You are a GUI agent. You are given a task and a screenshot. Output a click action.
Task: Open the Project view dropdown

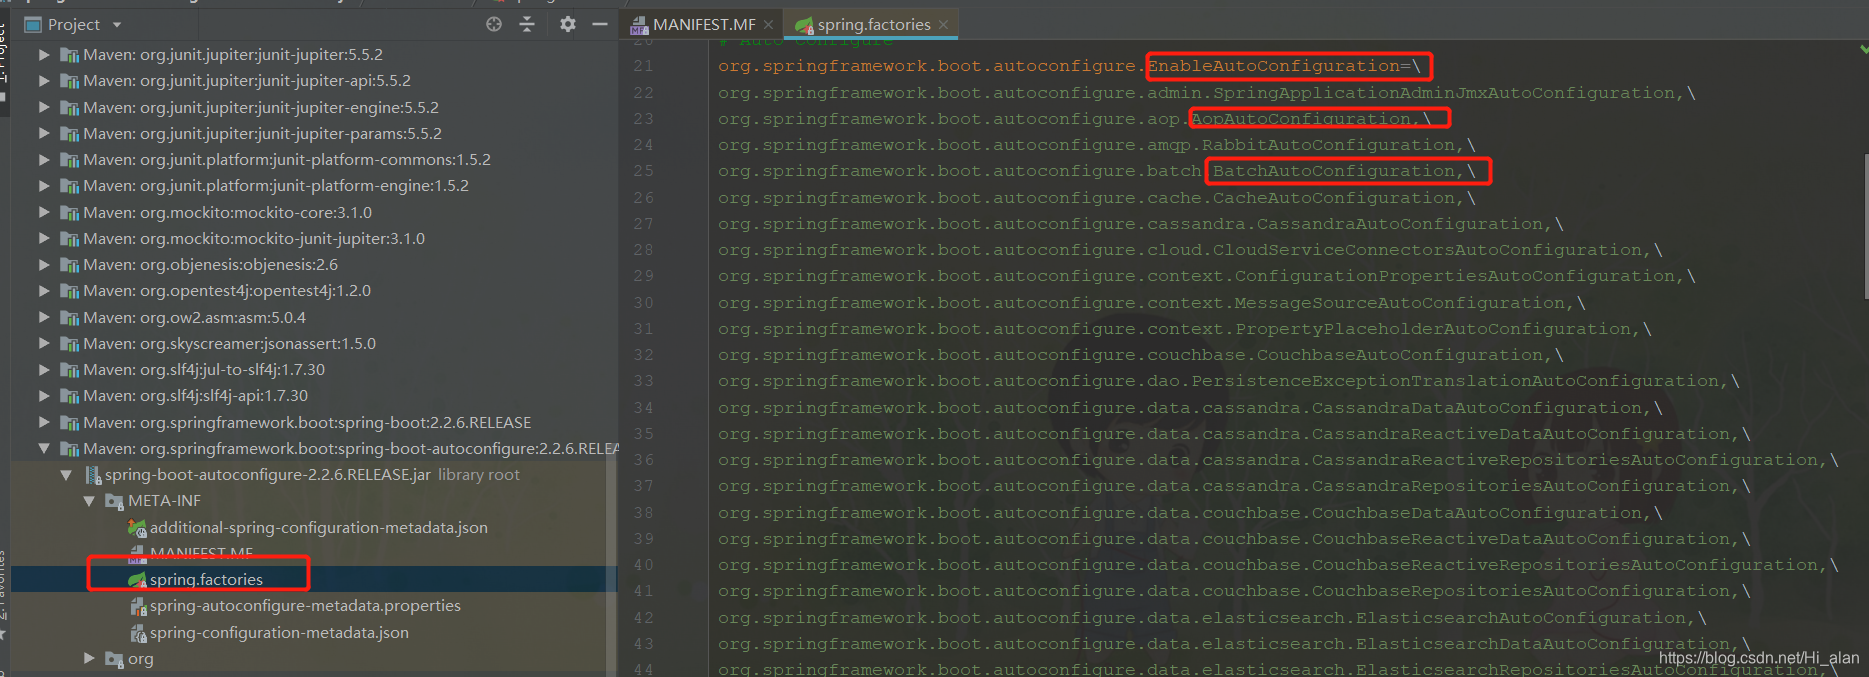point(117,24)
